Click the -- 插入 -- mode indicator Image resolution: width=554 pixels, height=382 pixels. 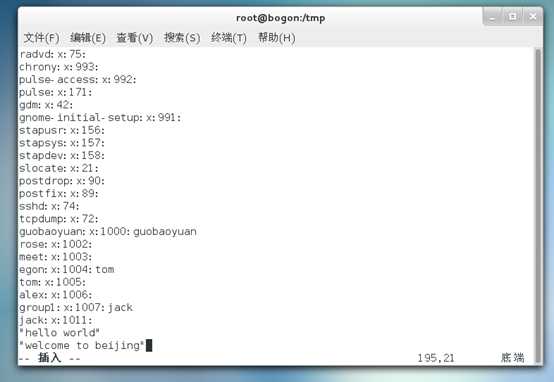(x=49, y=358)
